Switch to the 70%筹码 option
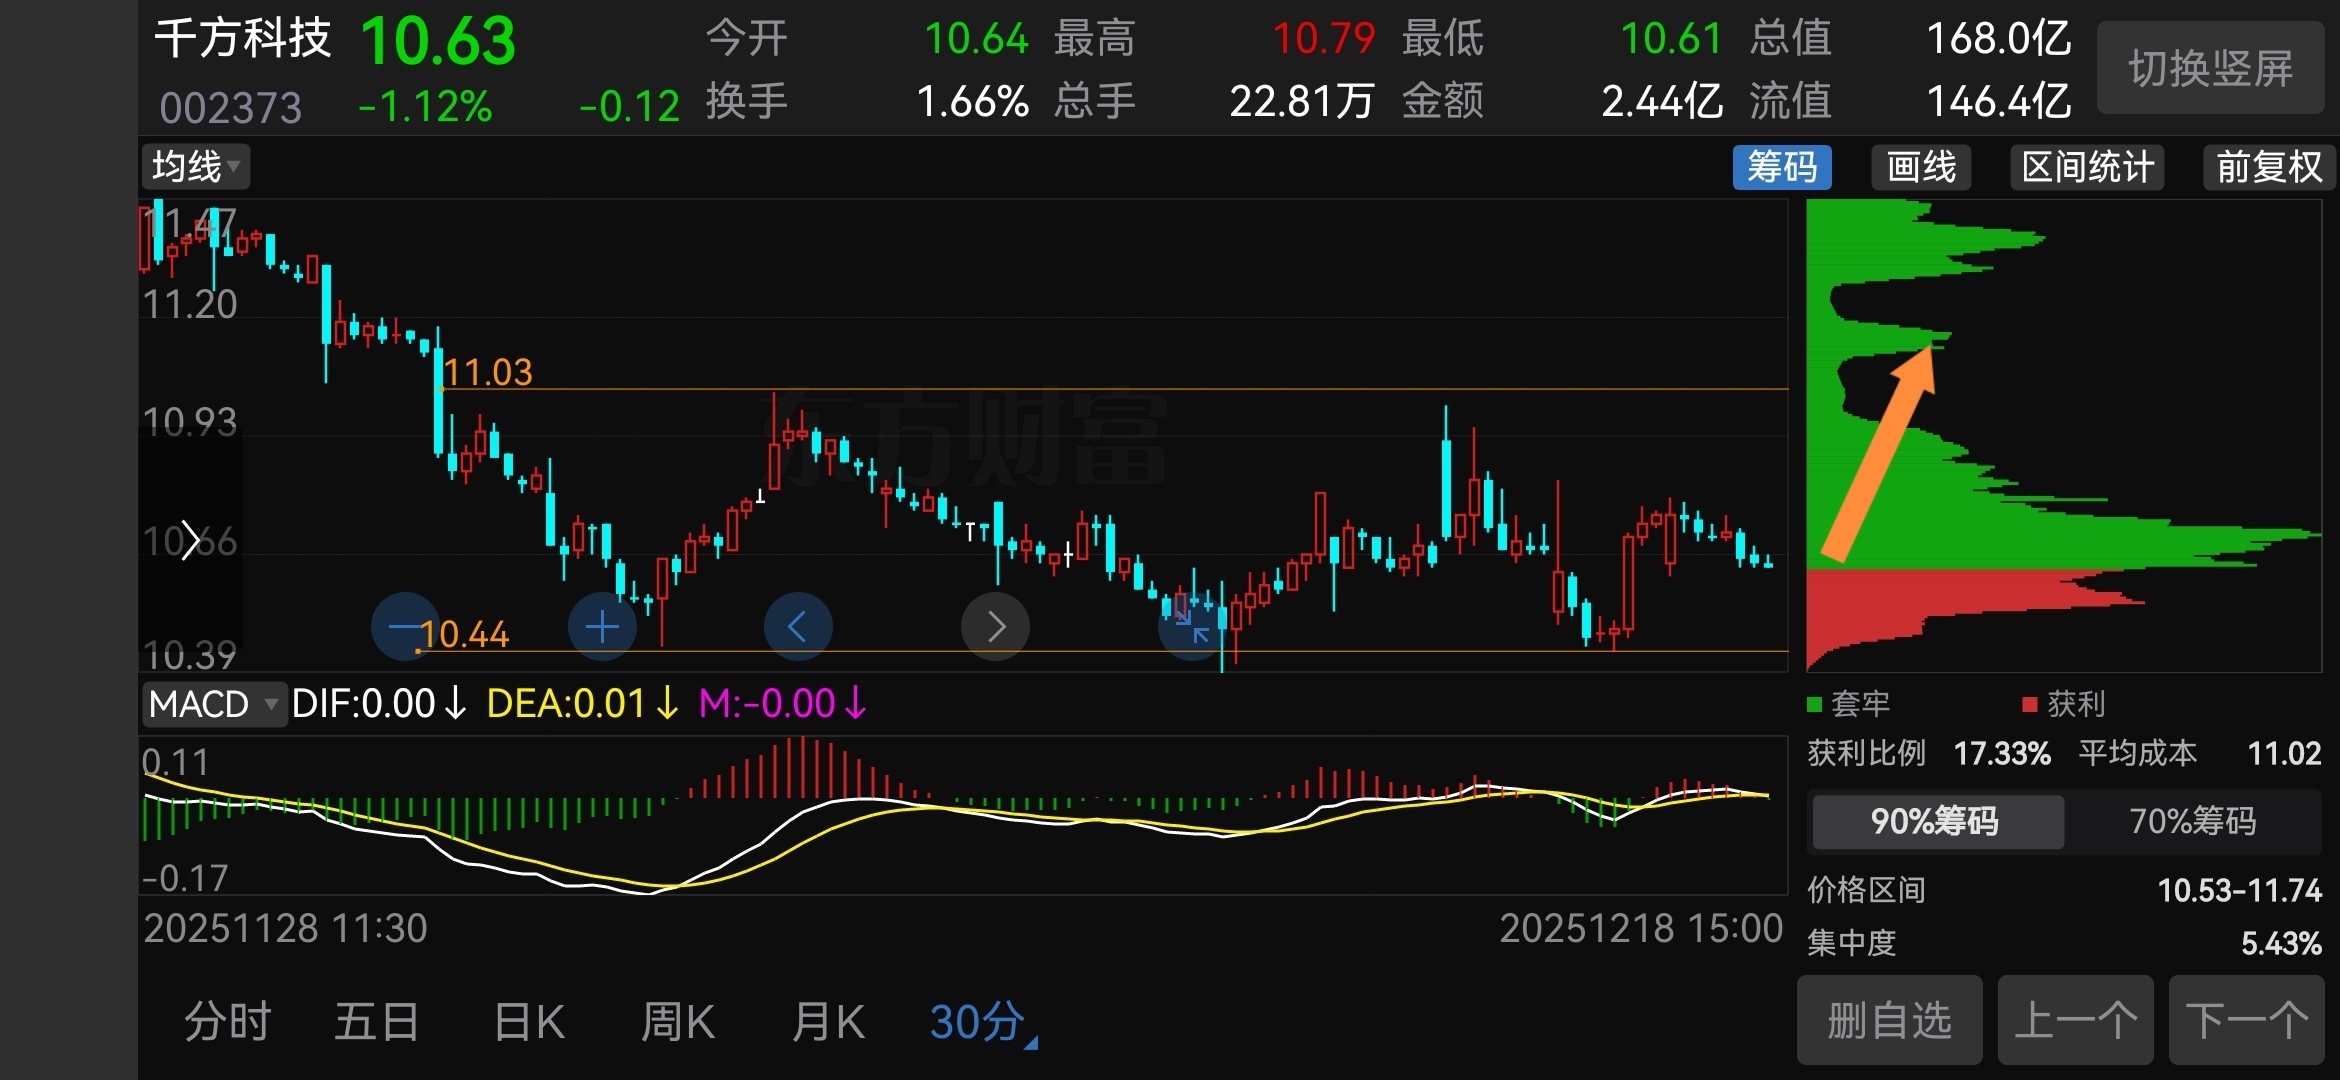This screenshot has width=2340, height=1080. click(2192, 821)
